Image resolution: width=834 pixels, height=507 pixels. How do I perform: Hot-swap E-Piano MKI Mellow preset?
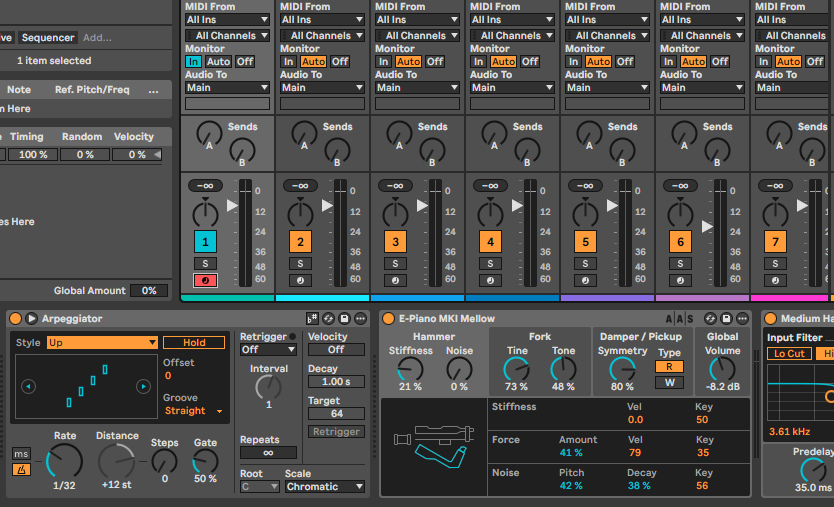point(710,319)
